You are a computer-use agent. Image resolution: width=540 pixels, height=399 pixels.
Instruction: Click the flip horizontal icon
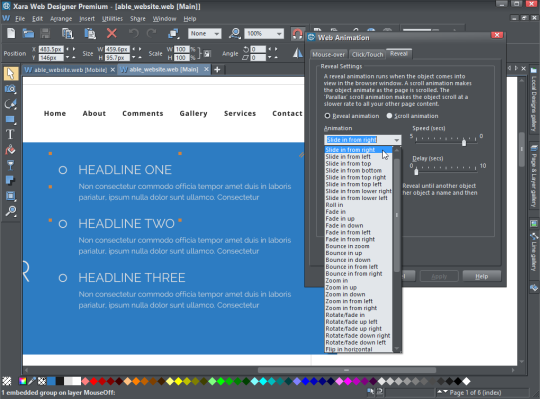298,53
